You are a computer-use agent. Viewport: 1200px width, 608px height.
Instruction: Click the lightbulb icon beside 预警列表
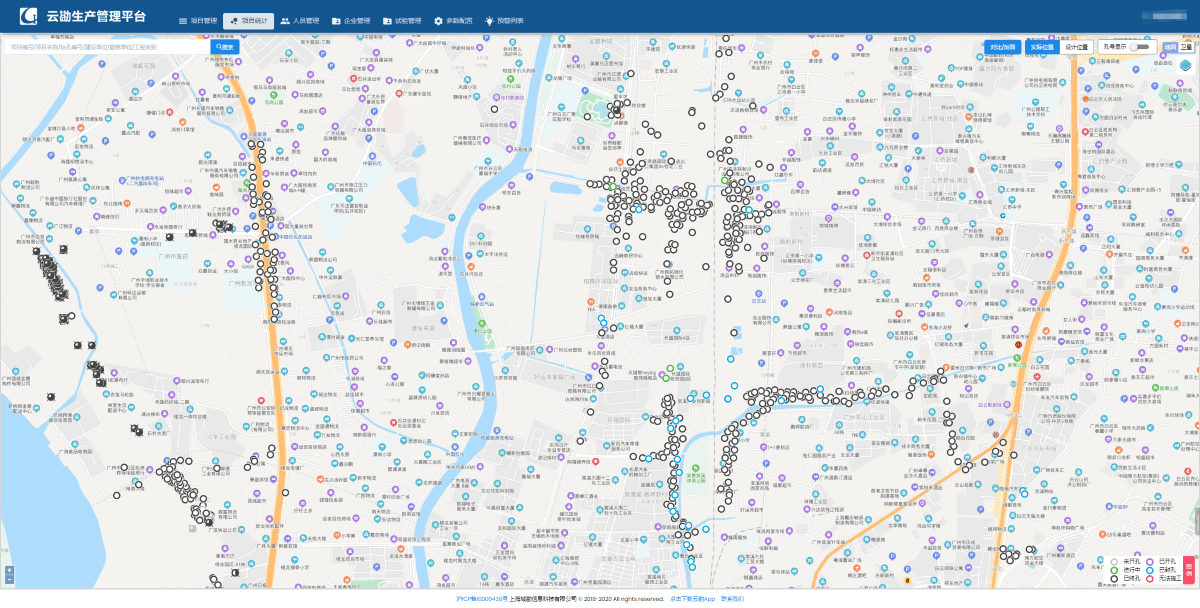pyautogui.click(x=489, y=20)
